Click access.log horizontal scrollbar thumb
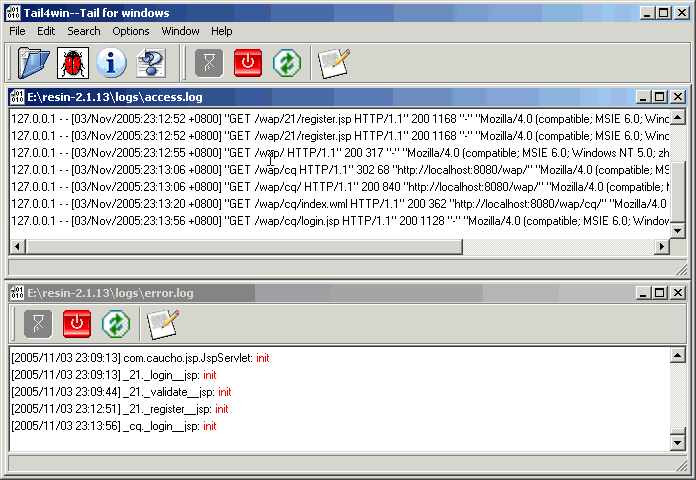This screenshot has width=696, height=480. pos(244,246)
